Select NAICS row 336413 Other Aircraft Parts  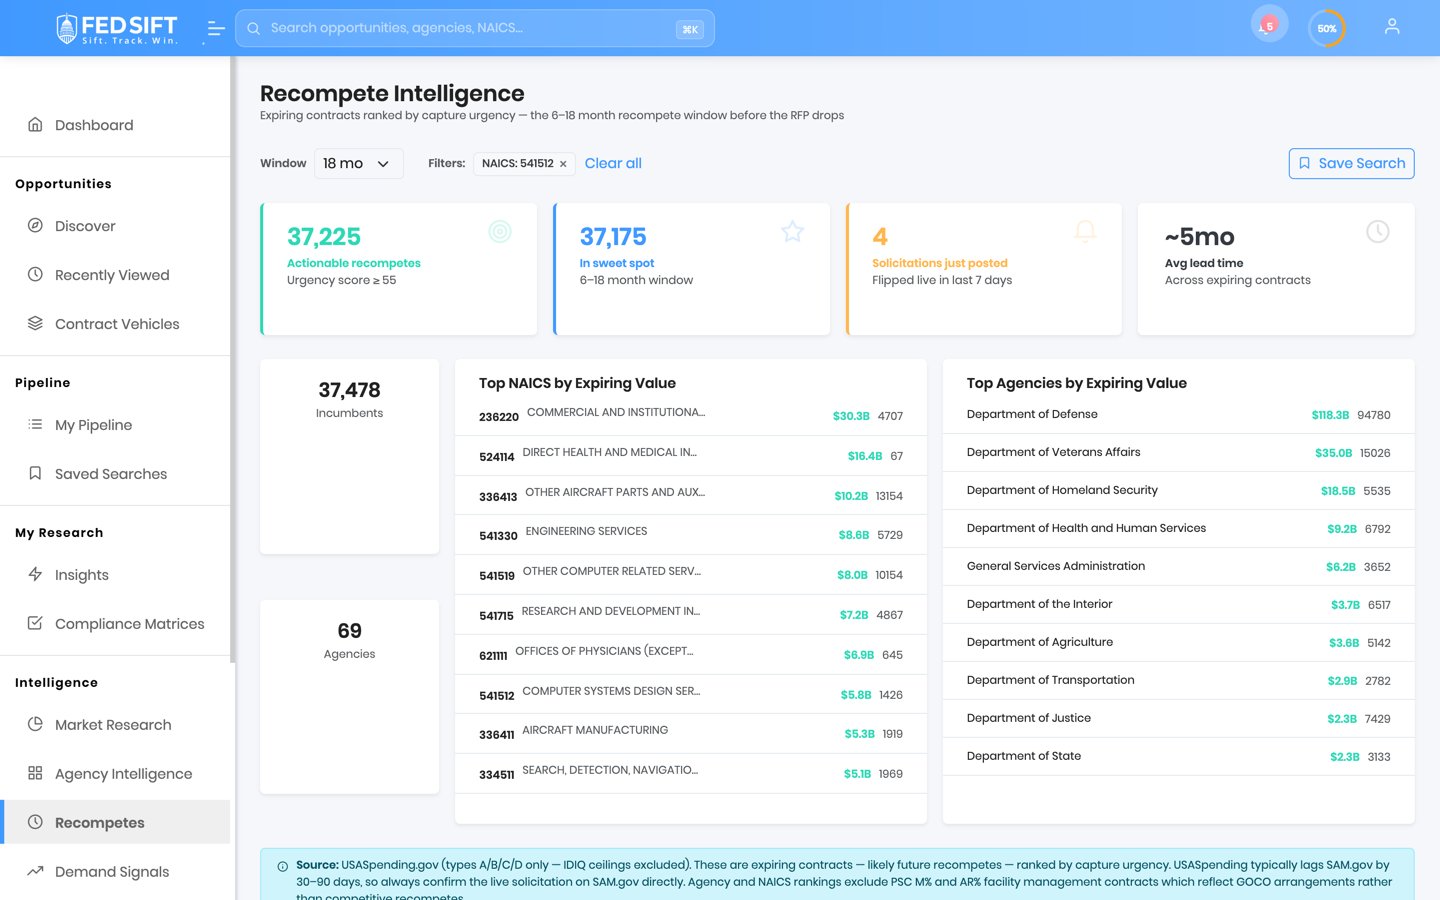click(691, 495)
